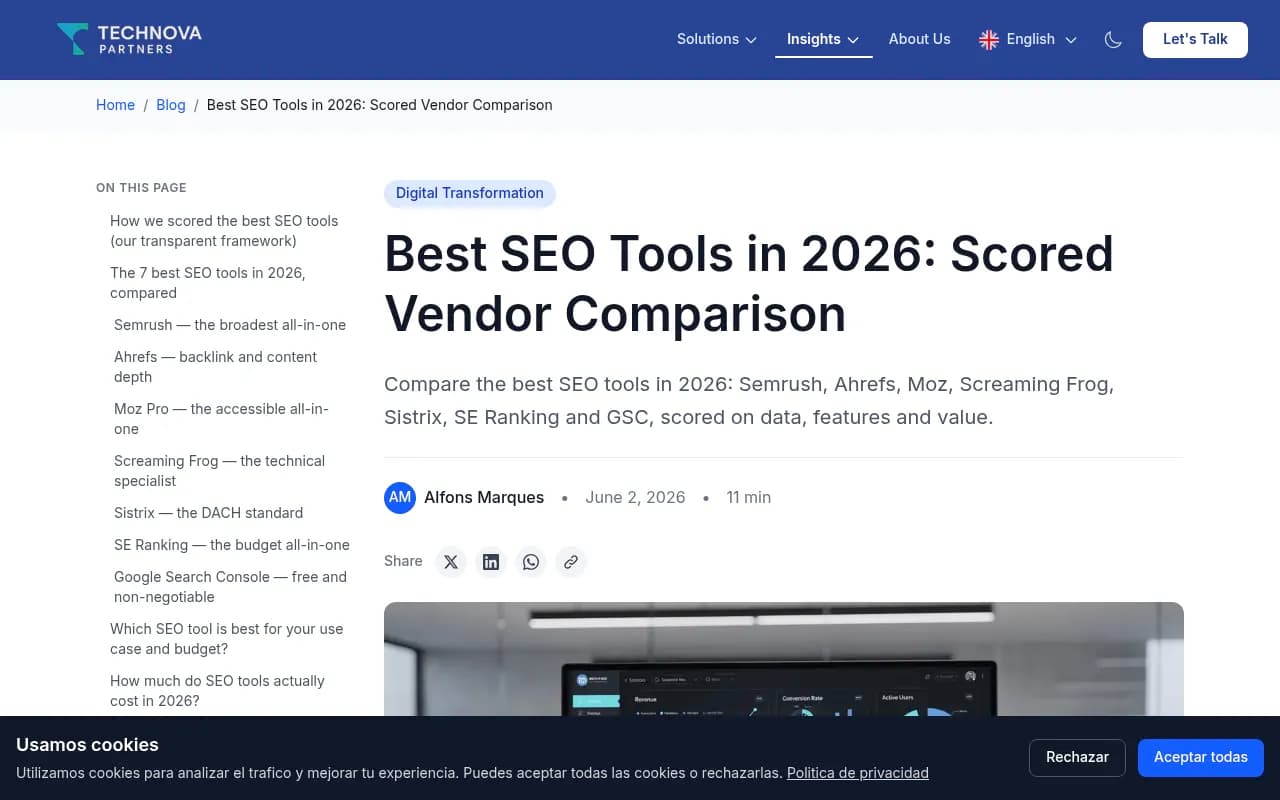The height and width of the screenshot is (800, 1280).
Task: Jump to Sistrix DACH standard section
Action: [208, 513]
